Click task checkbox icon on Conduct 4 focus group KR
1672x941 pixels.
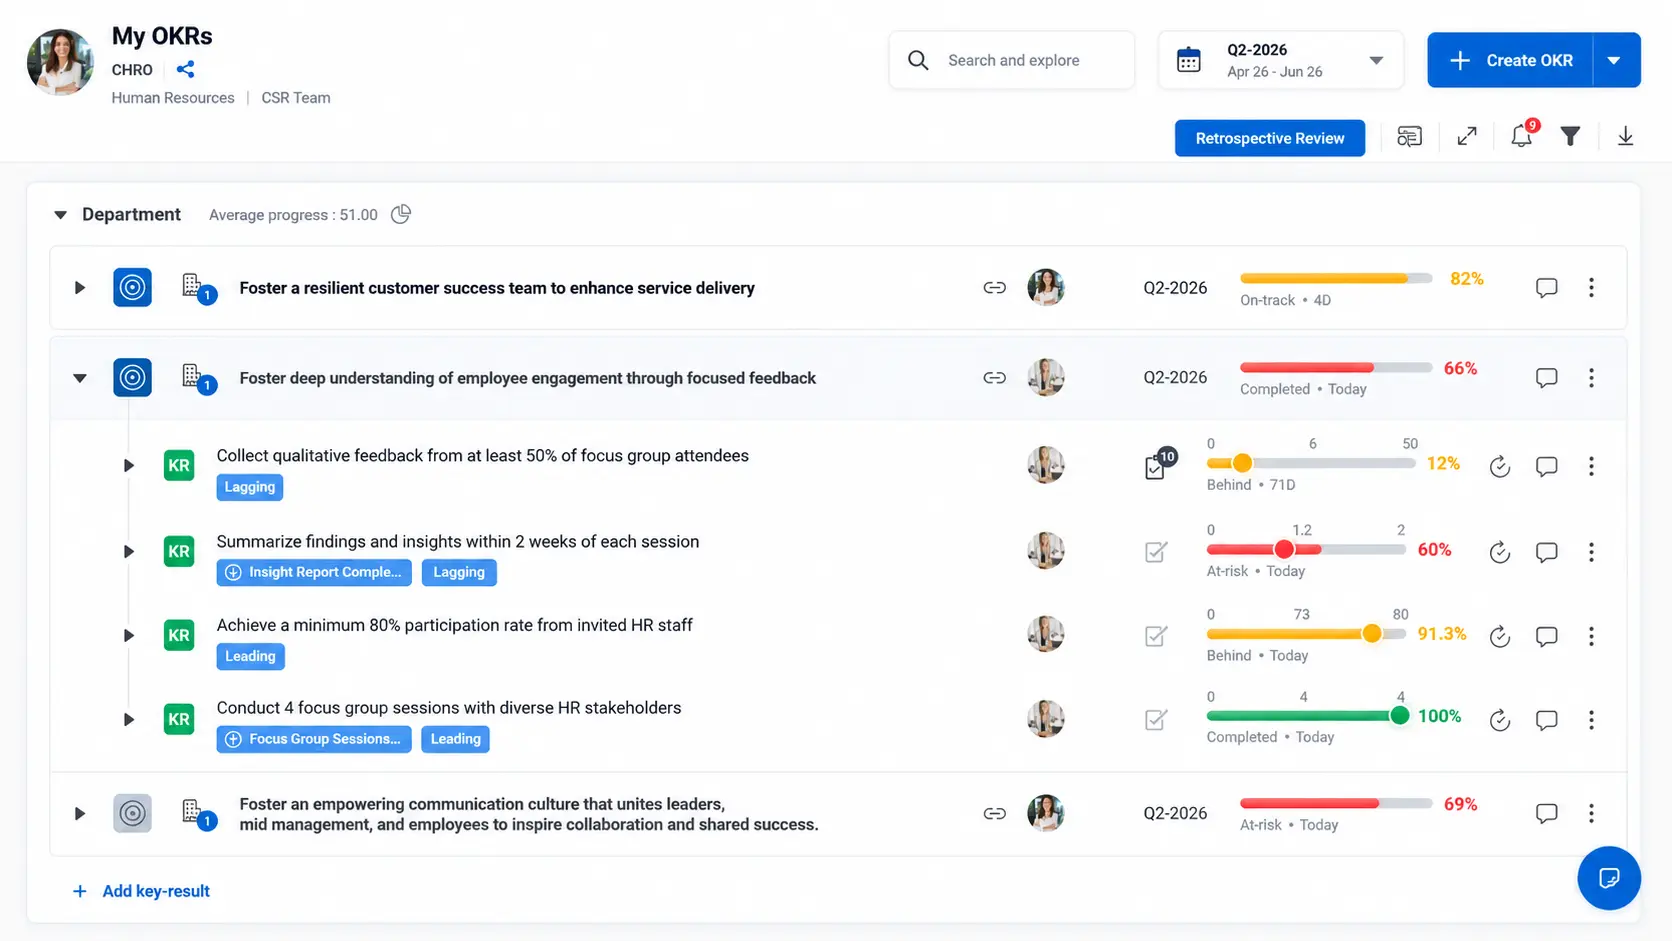pos(1155,720)
